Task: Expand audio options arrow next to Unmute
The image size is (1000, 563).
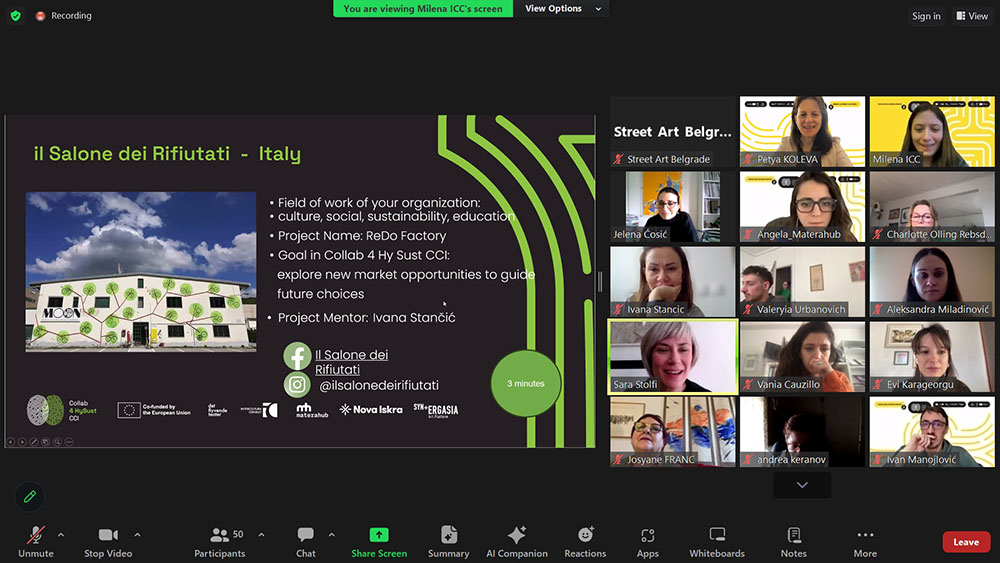Action: 61,535
